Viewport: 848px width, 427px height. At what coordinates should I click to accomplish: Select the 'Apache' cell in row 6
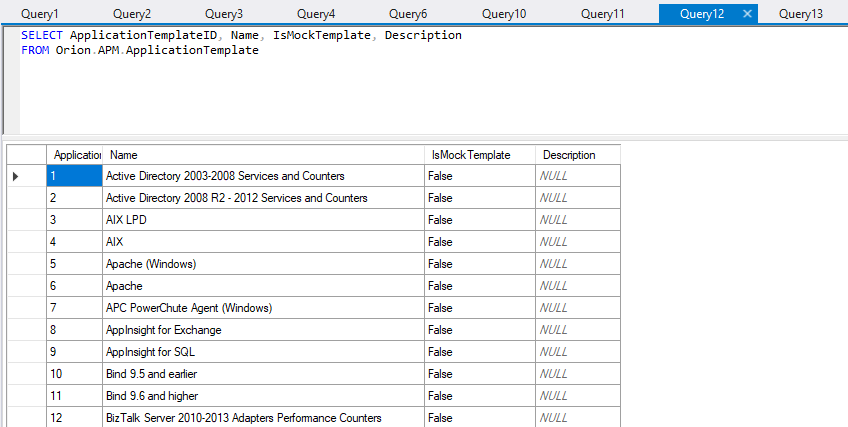[x=263, y=286]
